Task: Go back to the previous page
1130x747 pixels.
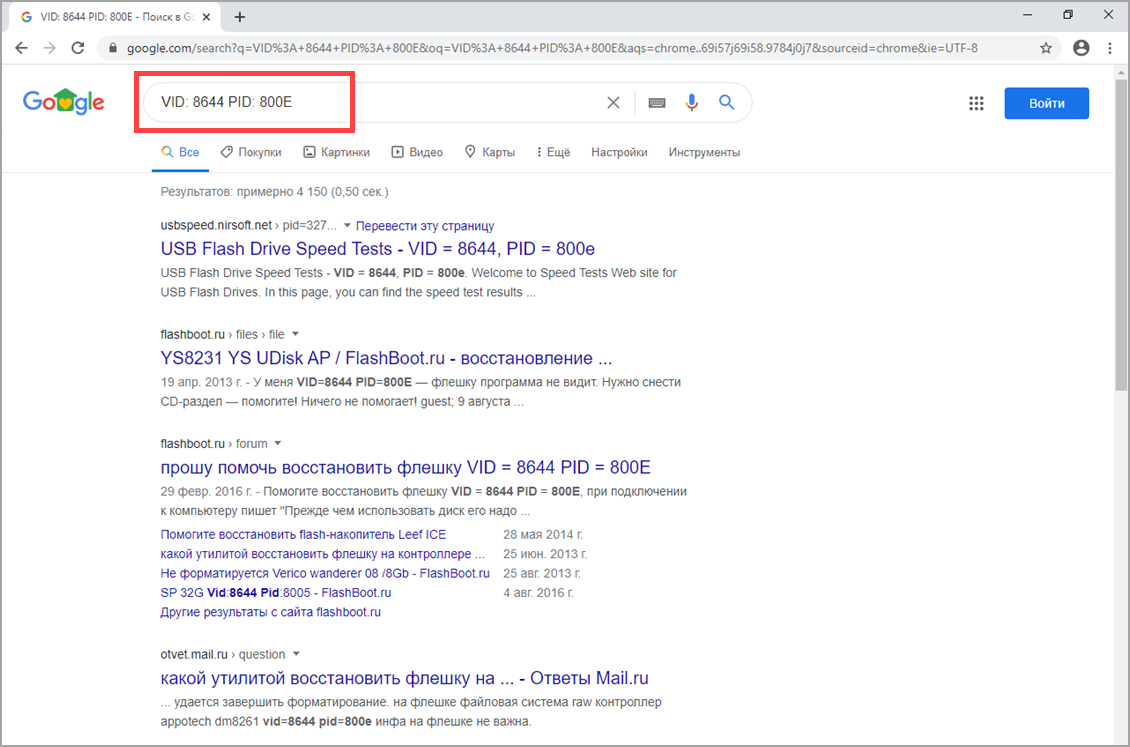Action: 22,48
